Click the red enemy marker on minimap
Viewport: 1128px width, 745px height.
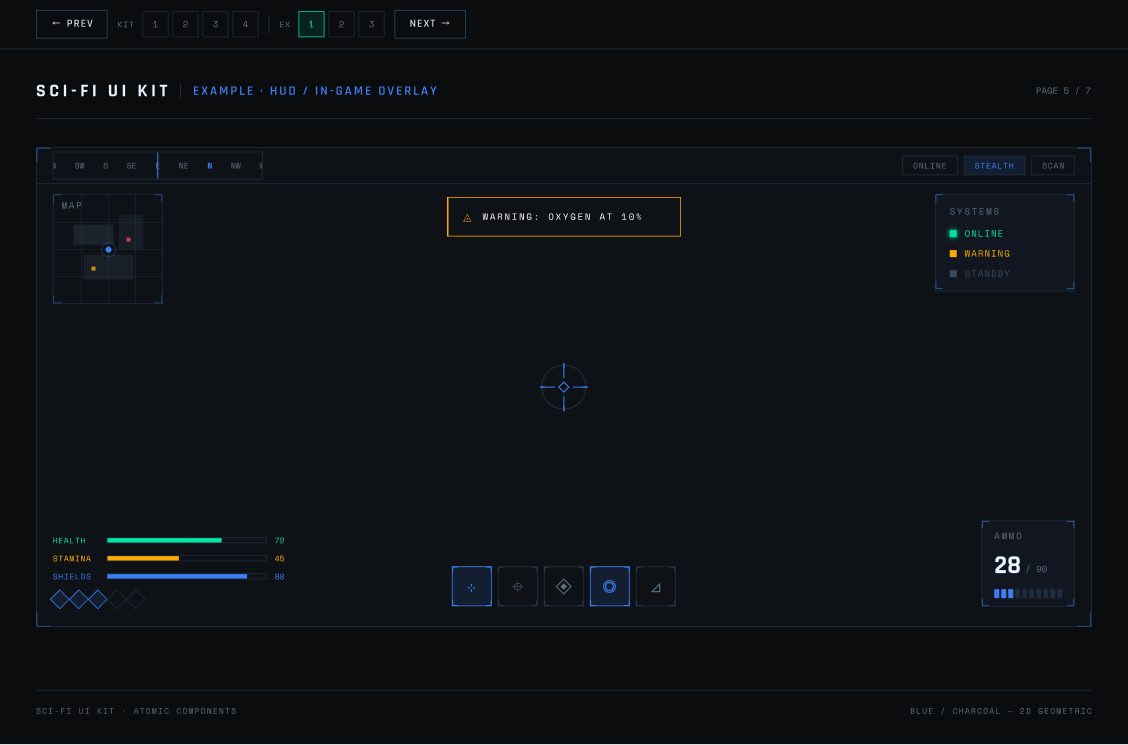pos(129,239)
